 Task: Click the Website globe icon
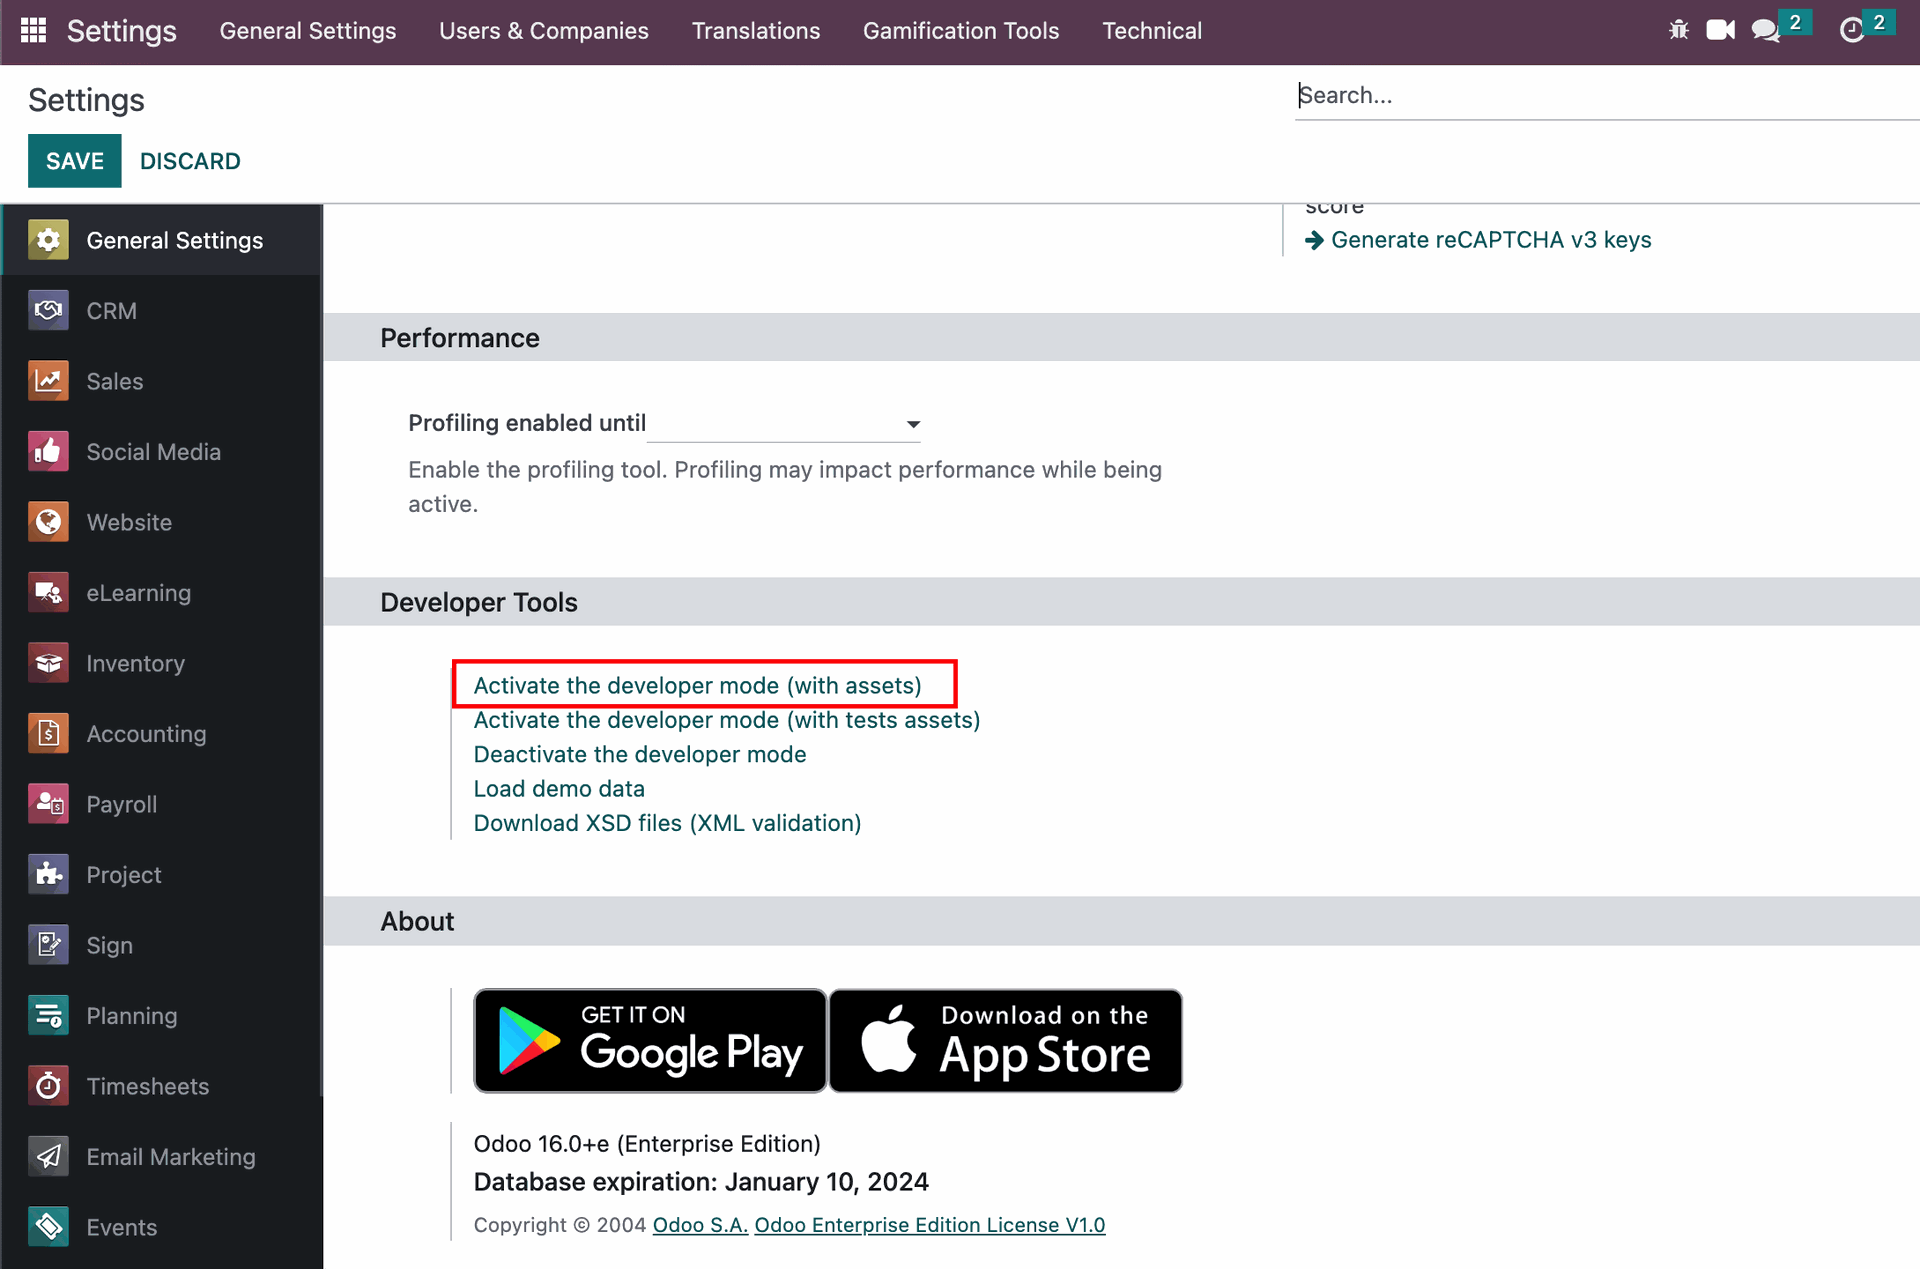click(48, 522)
